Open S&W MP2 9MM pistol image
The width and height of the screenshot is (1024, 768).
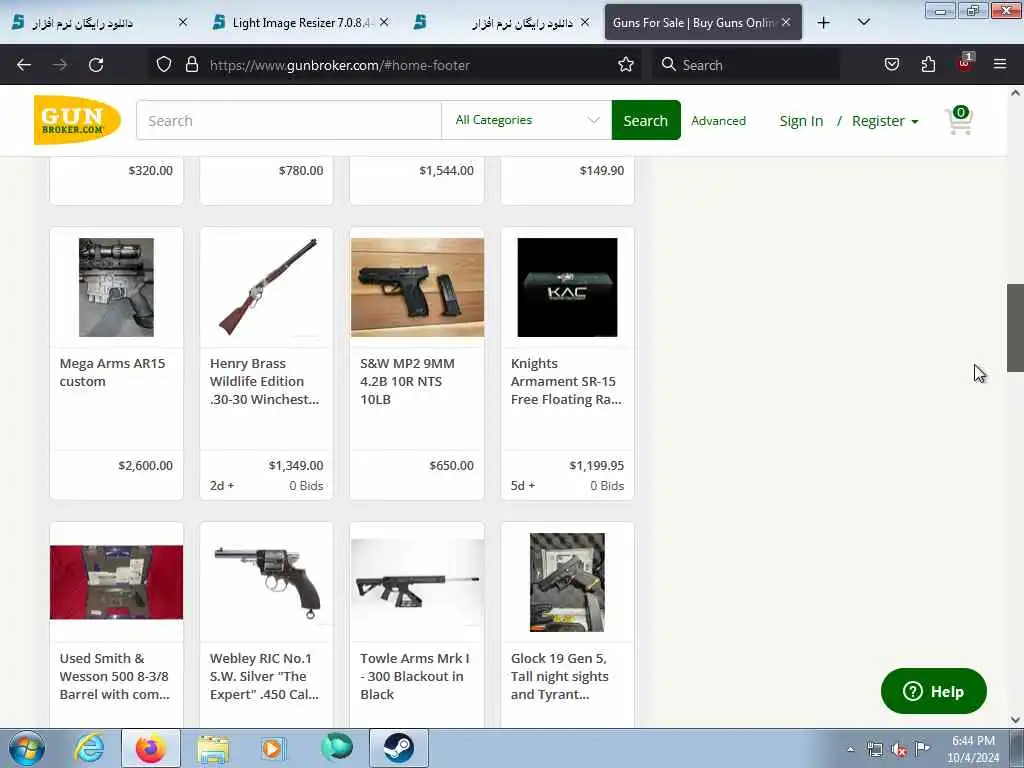(417, 287)
